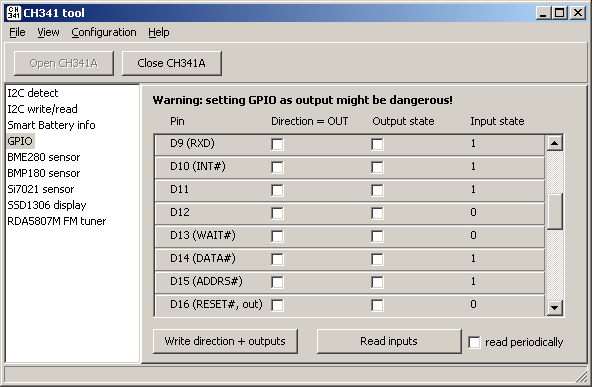This screenshot has width=592, height=387.
Task: Click the pin list scrollbar thumb
Action: (555, 211)
